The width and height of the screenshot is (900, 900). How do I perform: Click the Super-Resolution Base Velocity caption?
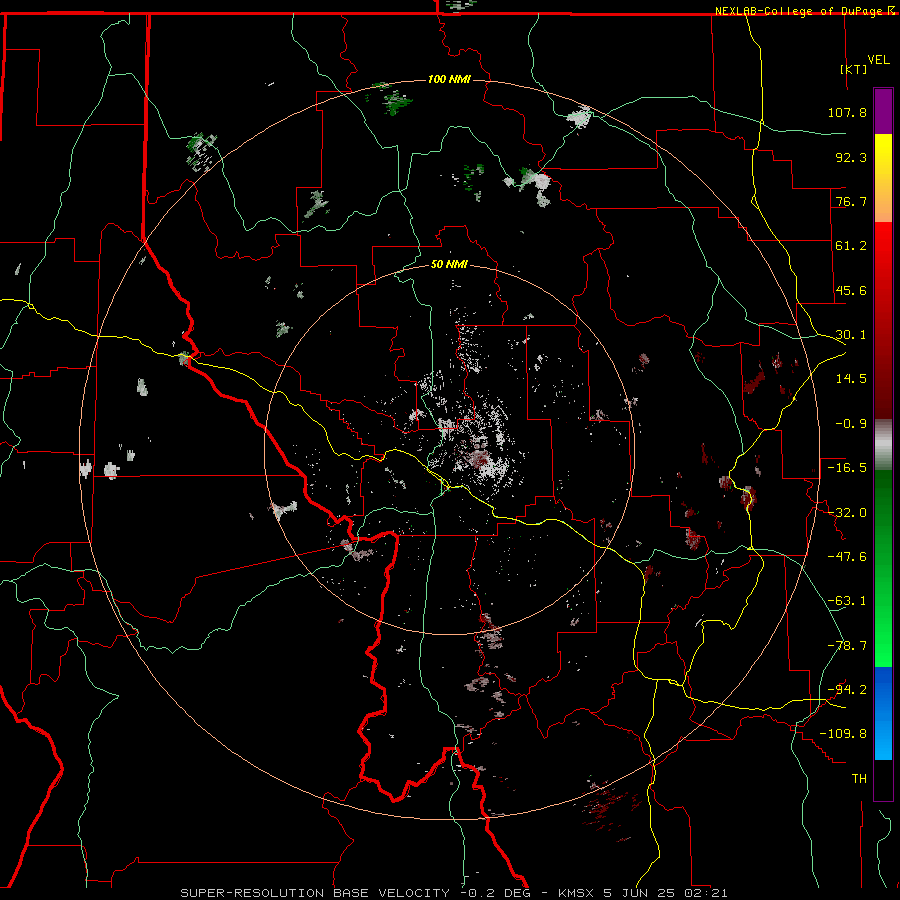(x=453, y=893)
